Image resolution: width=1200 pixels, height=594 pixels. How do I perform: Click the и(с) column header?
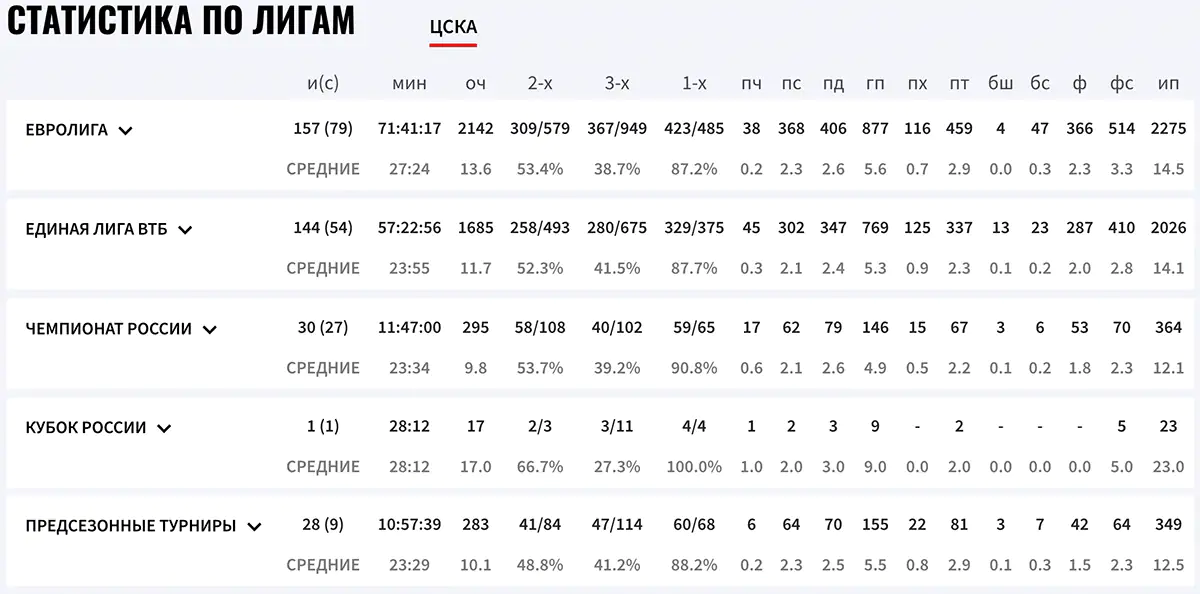(325, 83)
